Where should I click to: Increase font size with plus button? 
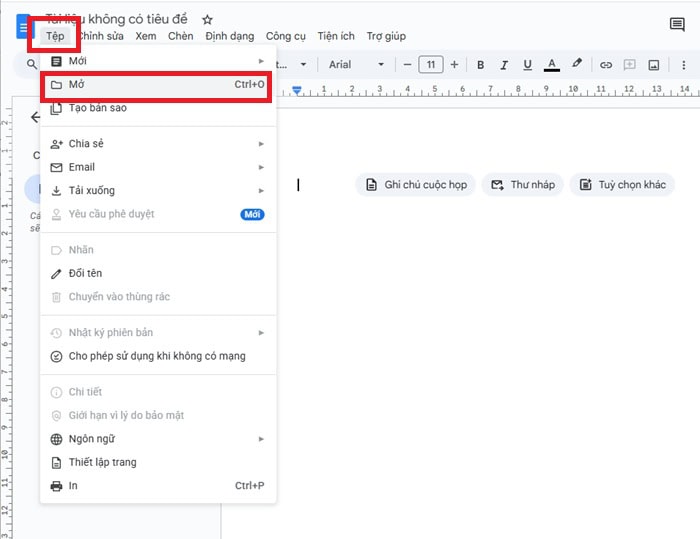[454, 65]
